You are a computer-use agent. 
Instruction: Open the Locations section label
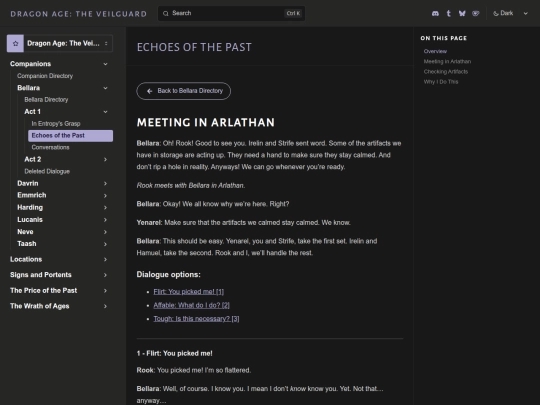point(26,259)
